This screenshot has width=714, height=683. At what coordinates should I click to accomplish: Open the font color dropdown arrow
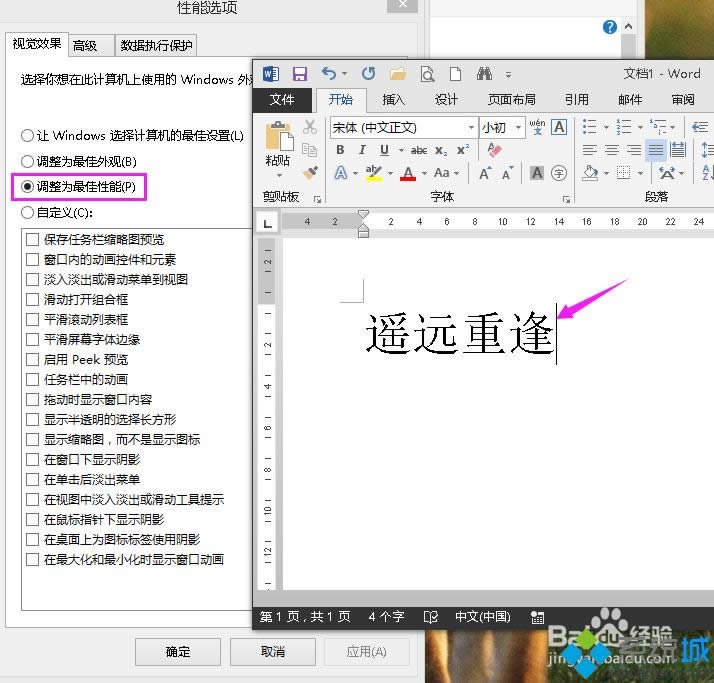pyautogui.click(x=423, y=174)
